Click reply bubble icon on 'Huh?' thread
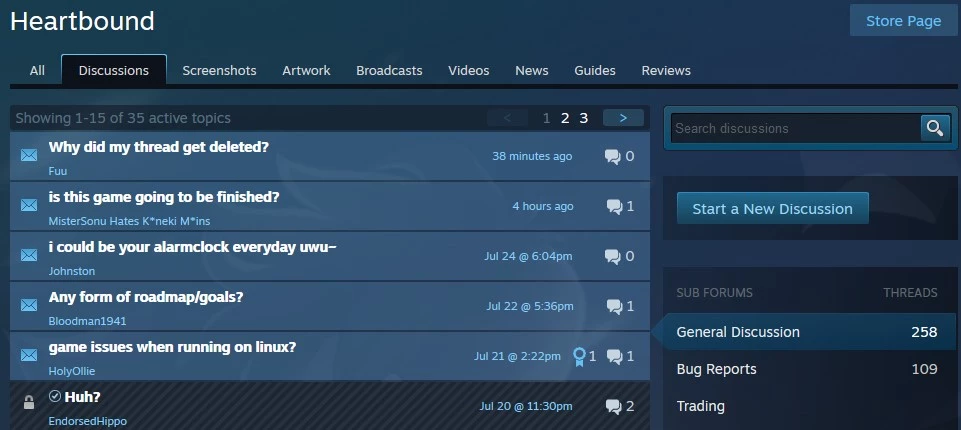The image size is (961, 430). tap(612, 406)
